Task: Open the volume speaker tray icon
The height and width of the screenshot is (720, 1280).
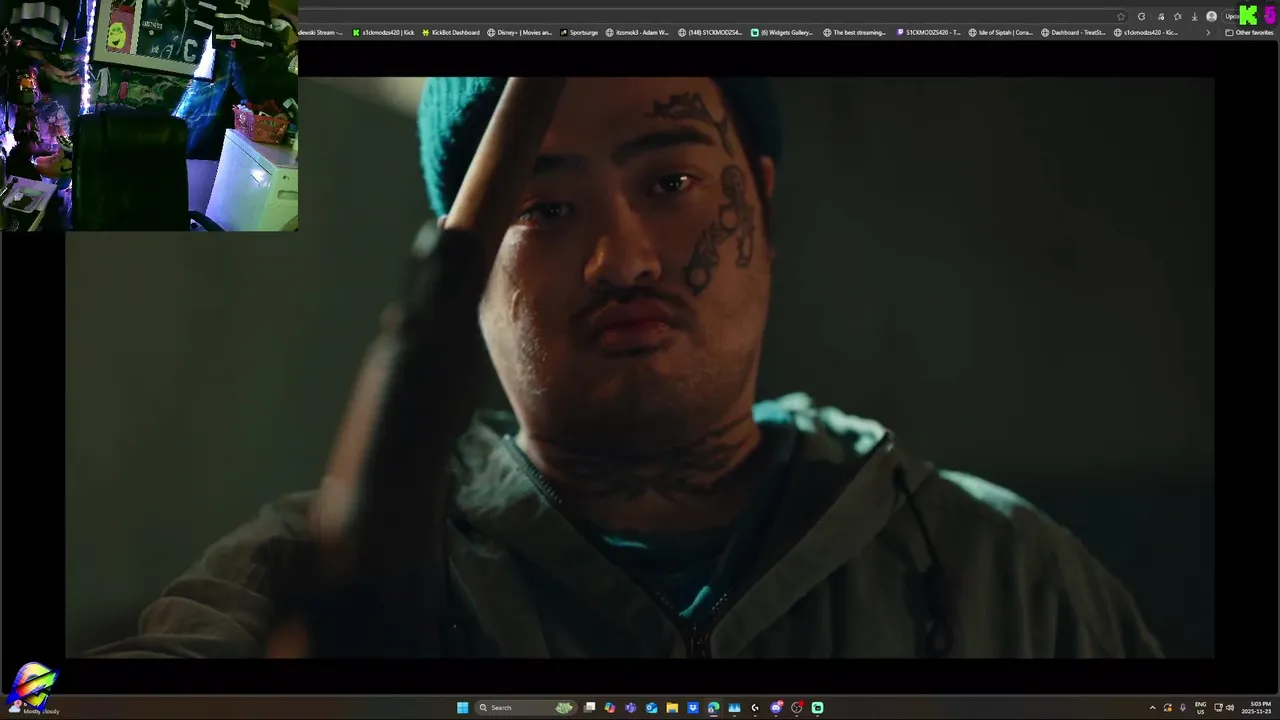Action: 1230,708
